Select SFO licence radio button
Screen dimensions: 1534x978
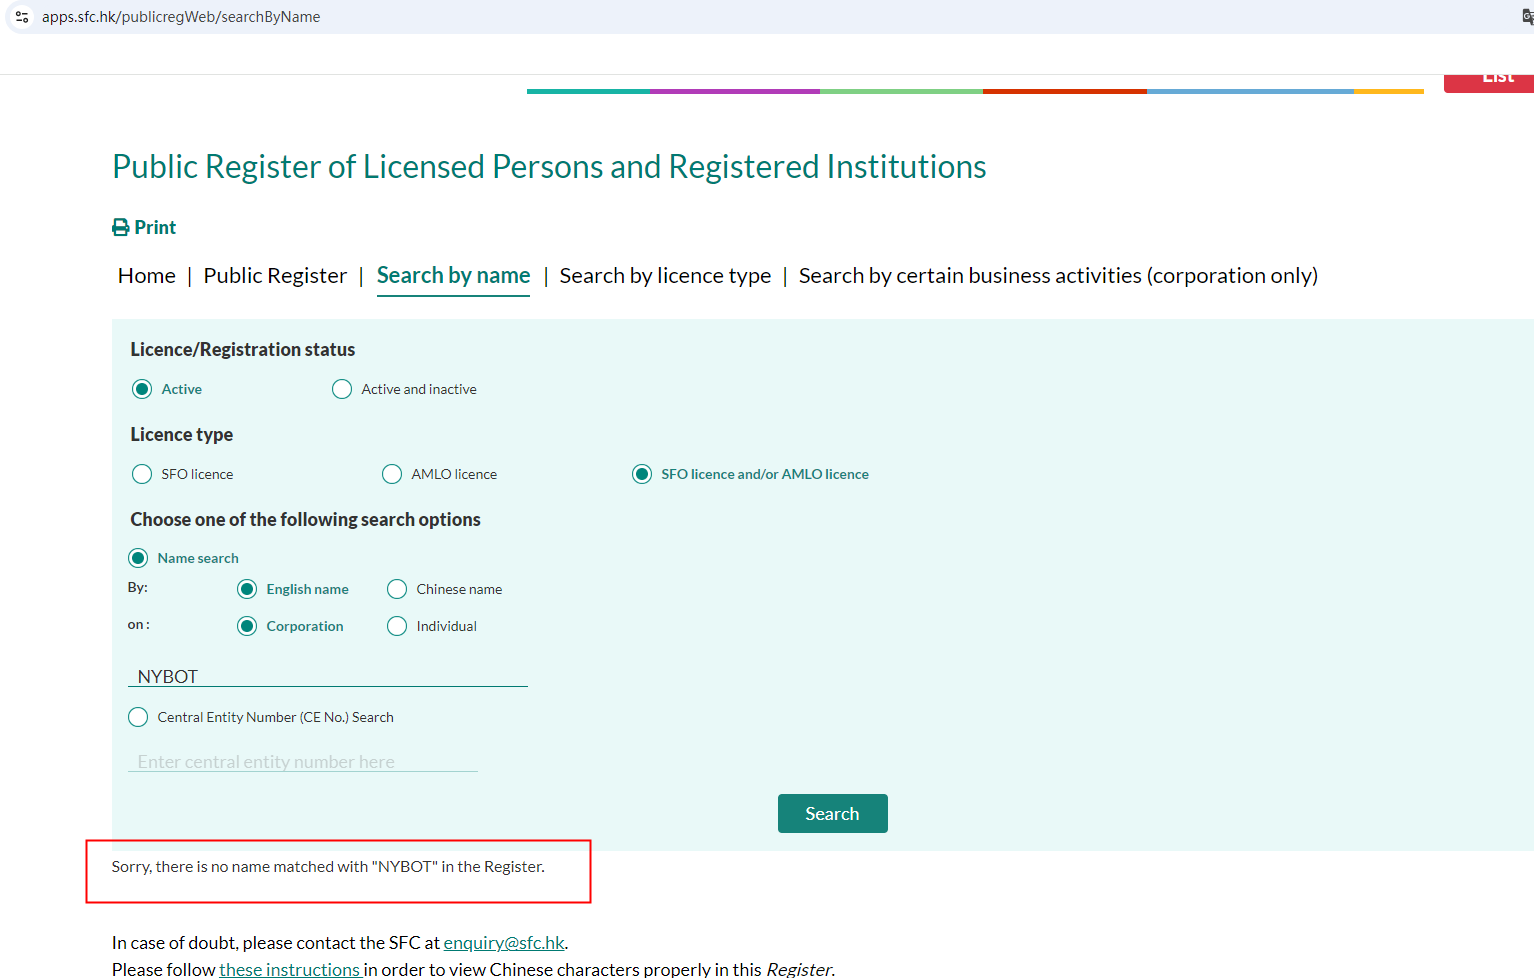point(142,474)
